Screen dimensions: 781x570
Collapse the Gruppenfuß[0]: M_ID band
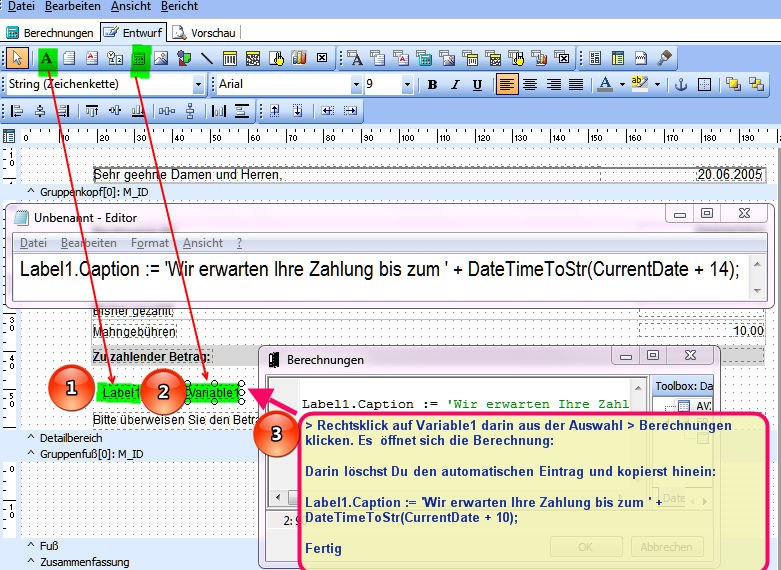tap(31, 454)
